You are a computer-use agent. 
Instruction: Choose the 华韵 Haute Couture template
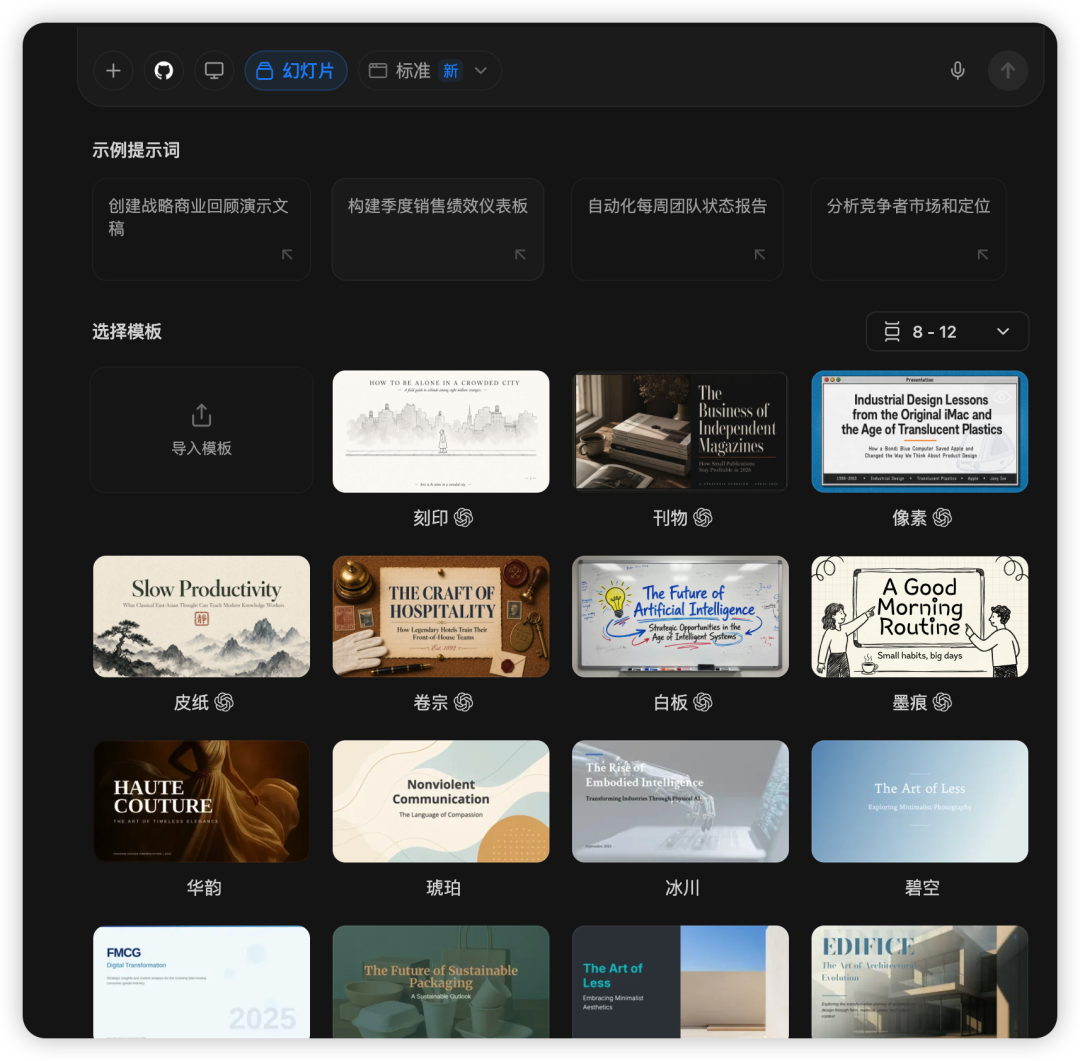[x=201, y=801]
